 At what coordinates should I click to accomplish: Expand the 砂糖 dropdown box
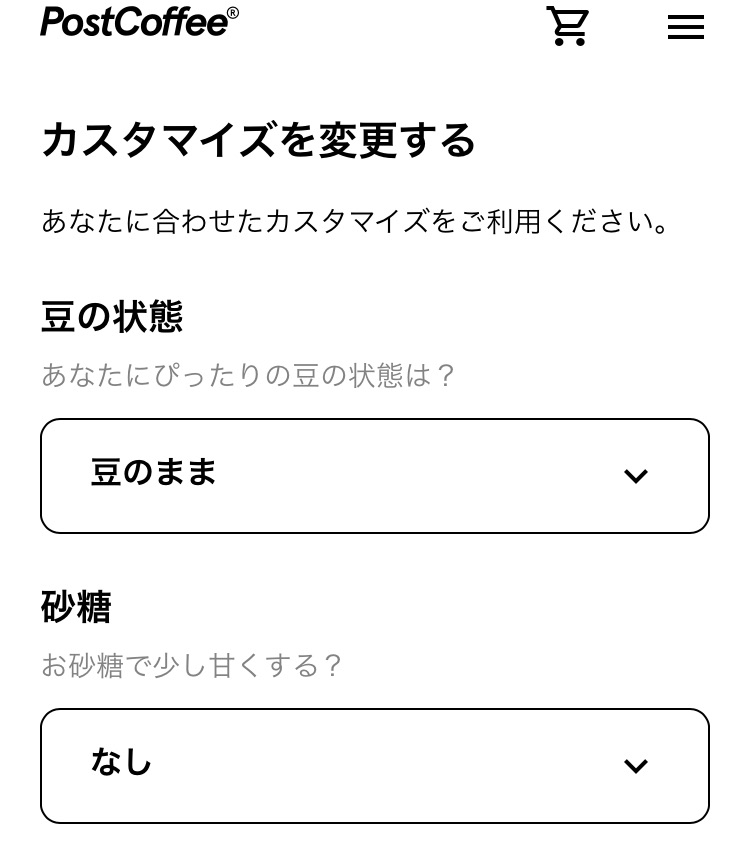[x=374, y=766]
